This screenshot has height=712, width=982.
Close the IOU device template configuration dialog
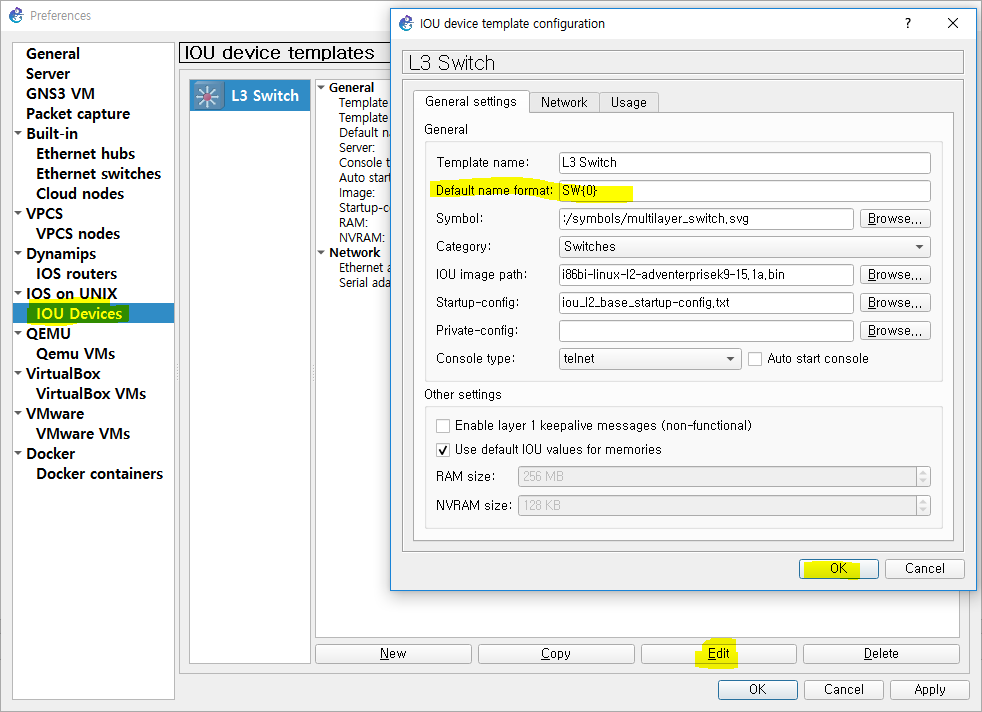[x=953, y=23]
